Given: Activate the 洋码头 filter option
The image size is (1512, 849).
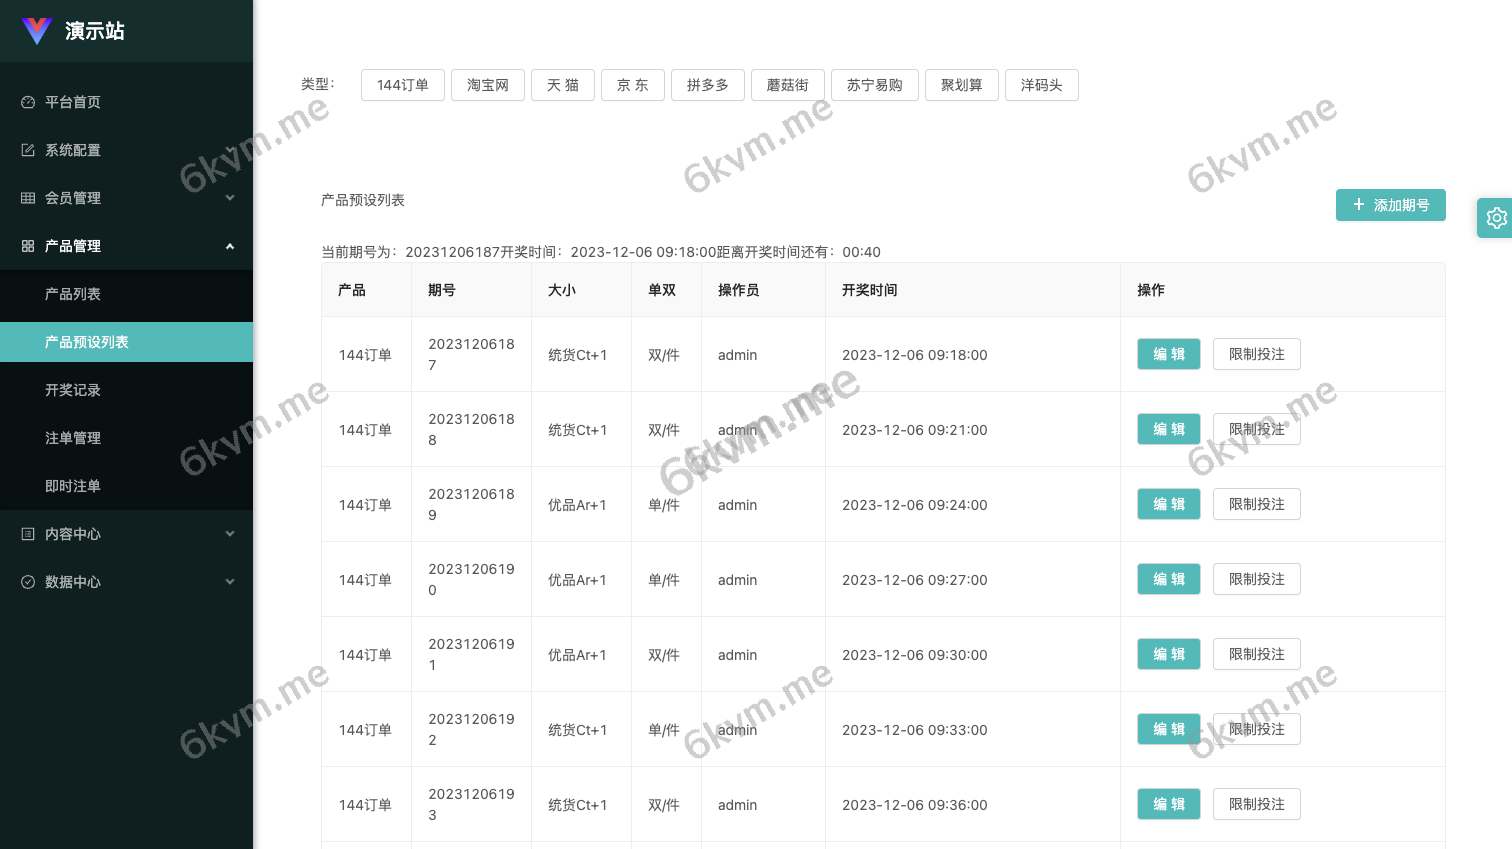Looking at the screenshot, I should (1041, 85).
